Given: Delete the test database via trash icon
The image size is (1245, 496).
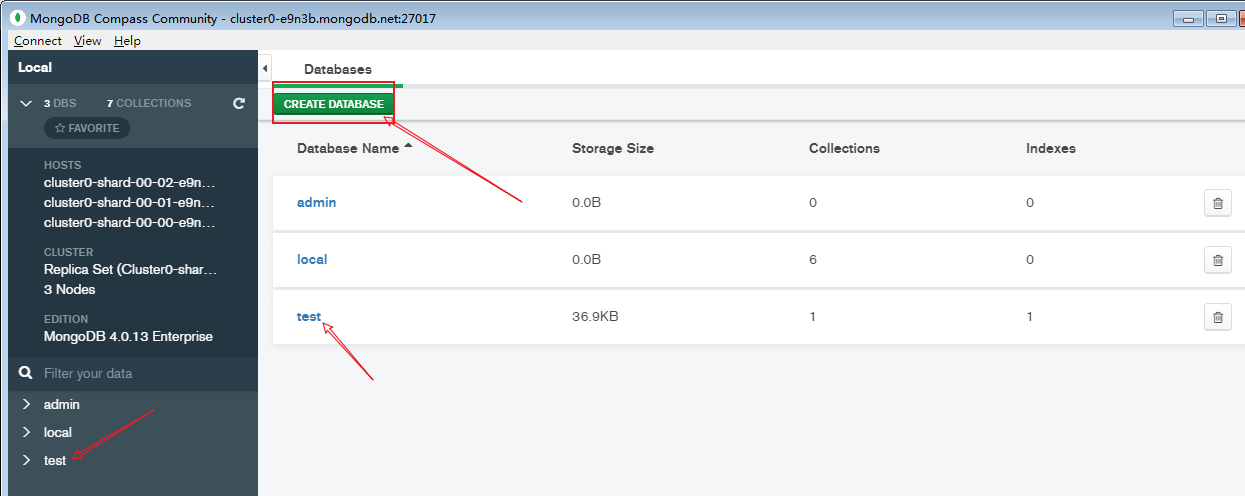Looking at the screenshot, I should point(1217,317).
